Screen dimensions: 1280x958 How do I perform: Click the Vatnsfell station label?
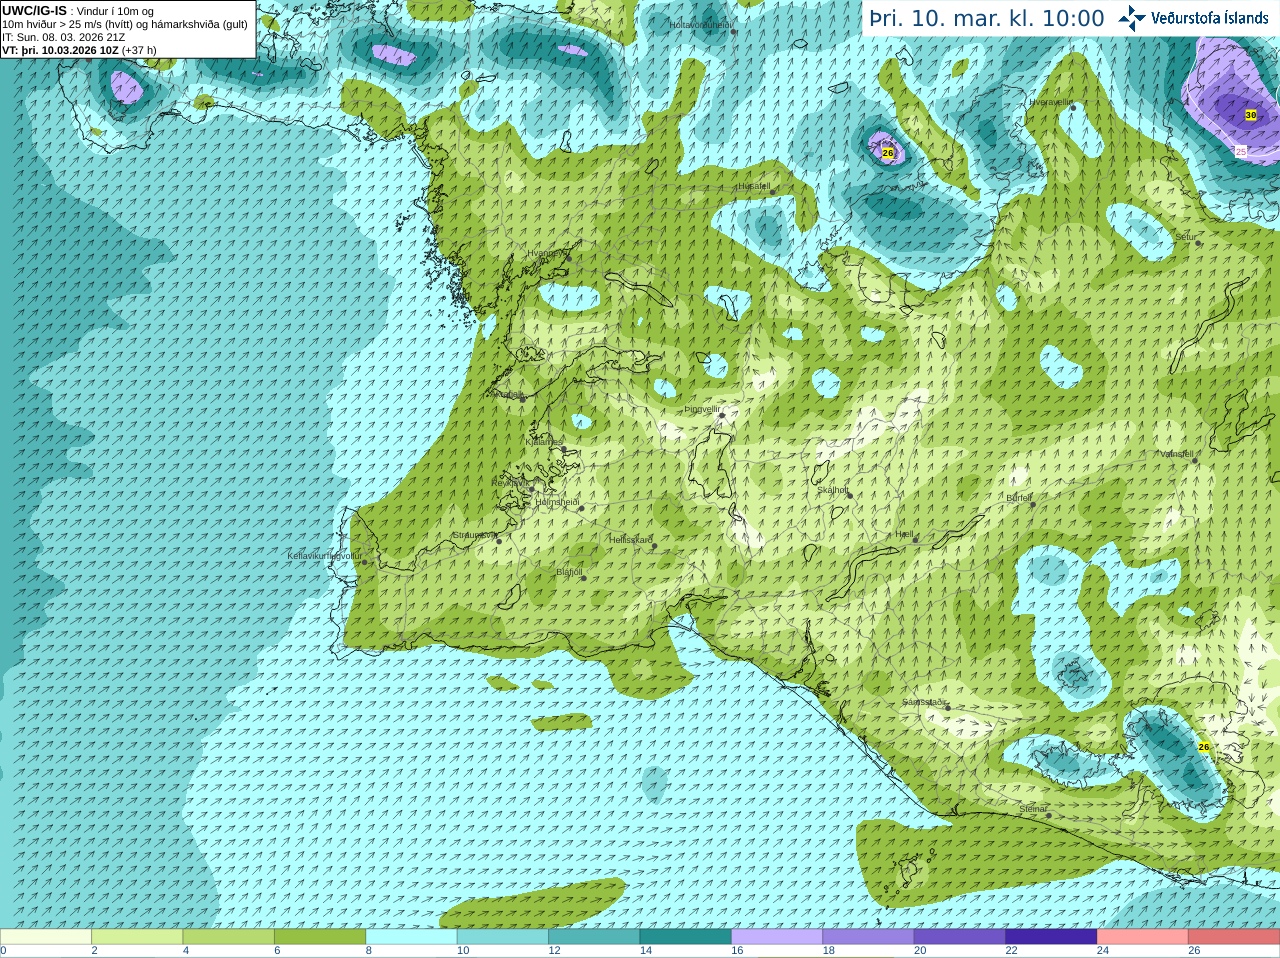click(1177, 453)
